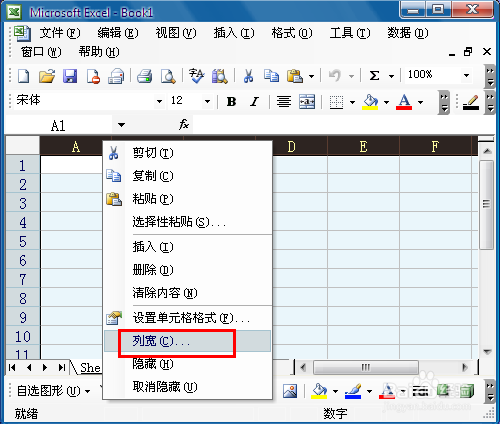Click the Paste clipboard icon in toolbar
This screenshot has height=424, width=500.
coord(295,76)
